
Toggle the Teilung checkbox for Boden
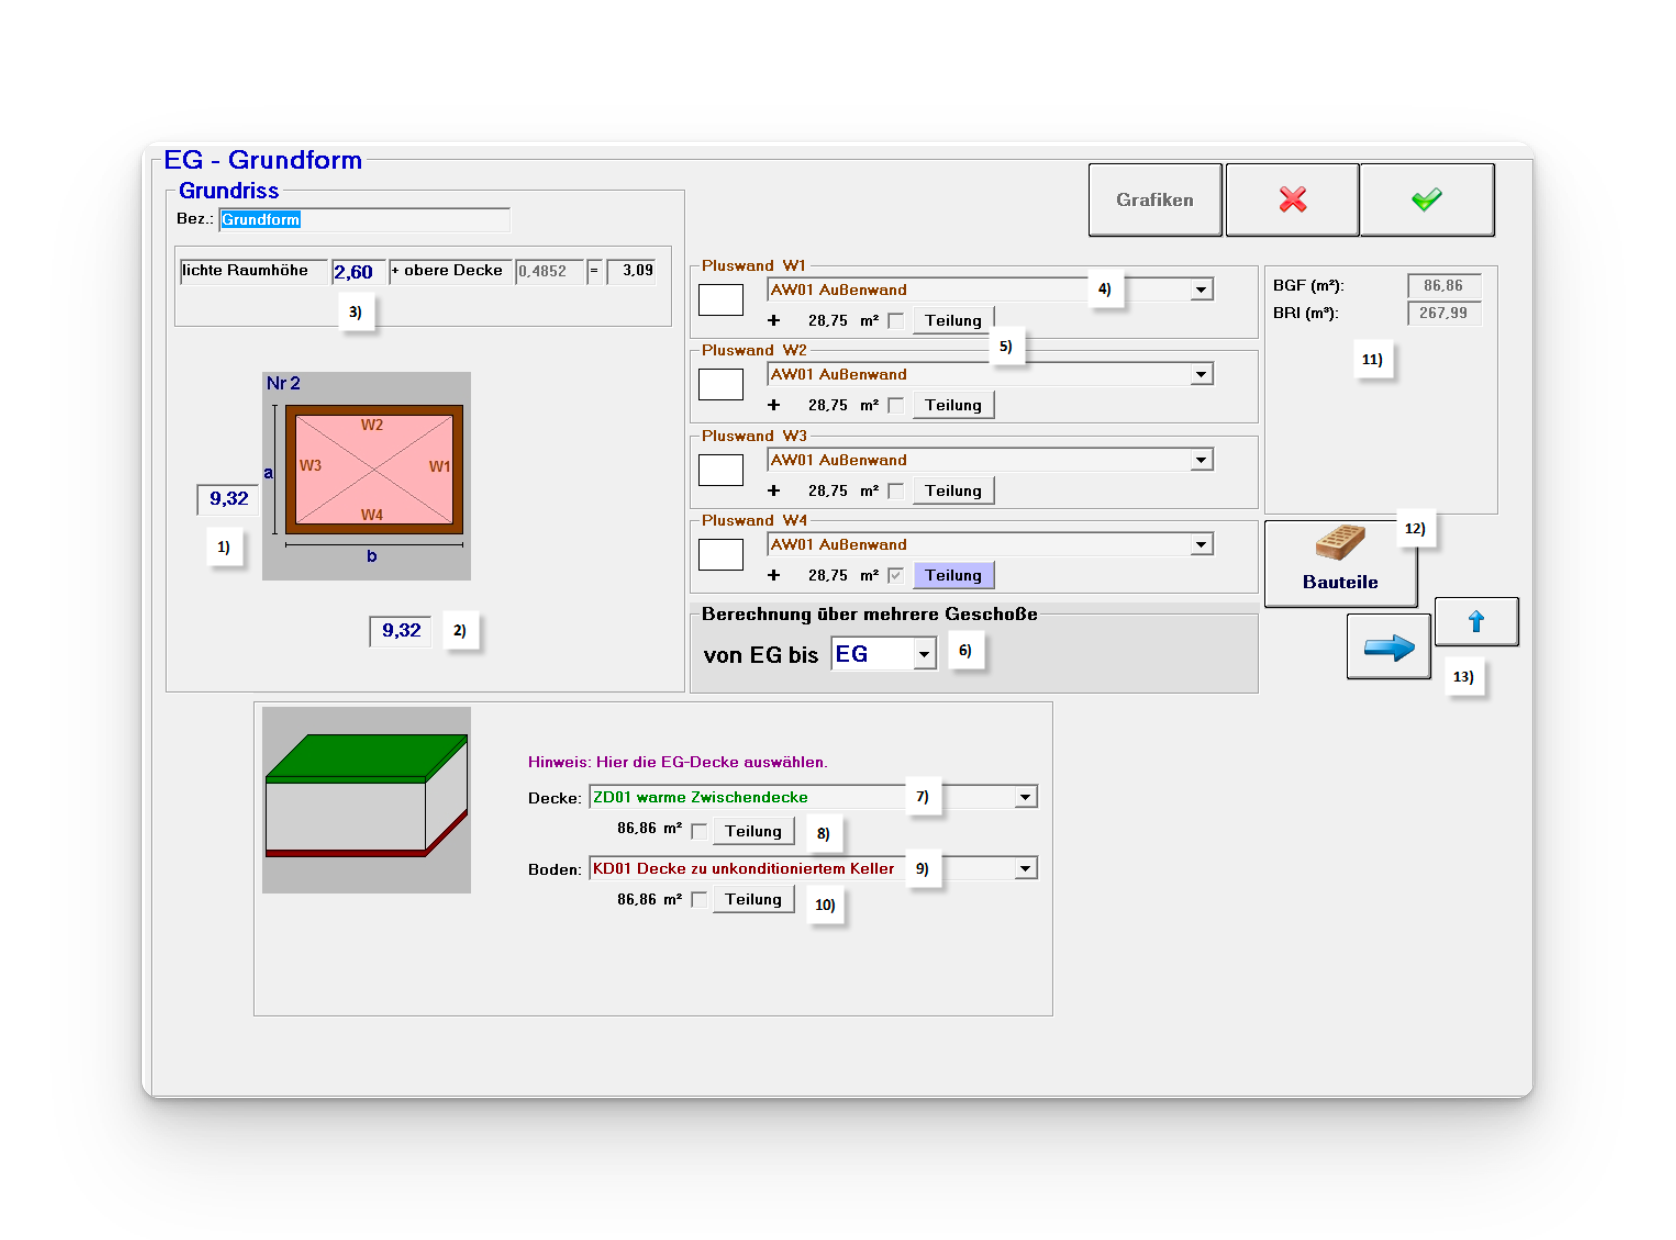pos(699,900)
